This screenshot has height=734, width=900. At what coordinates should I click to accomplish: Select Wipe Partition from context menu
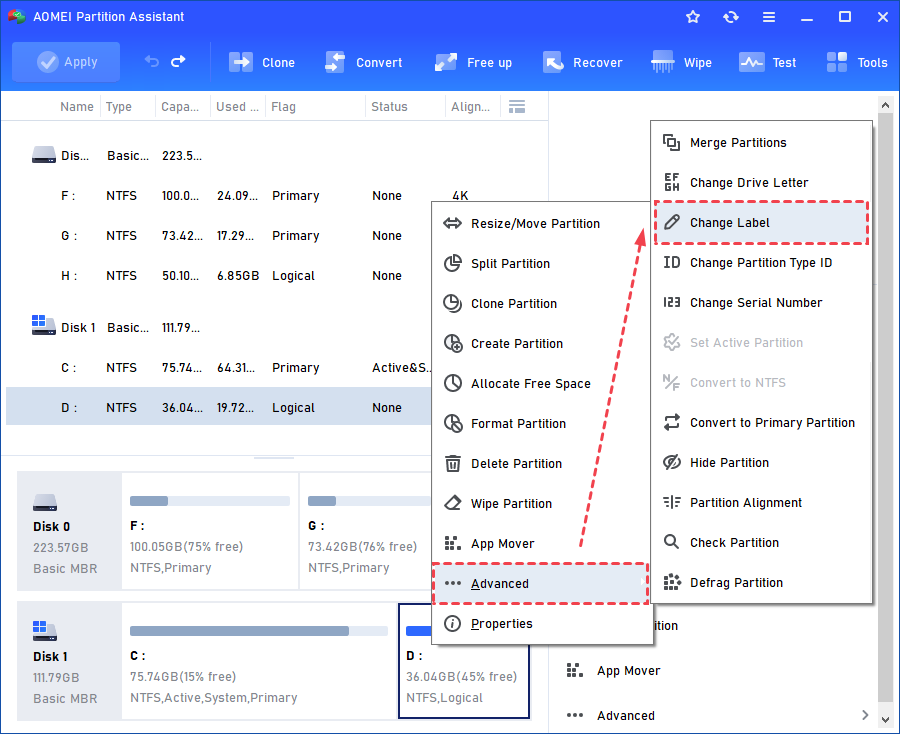[540, 504]
